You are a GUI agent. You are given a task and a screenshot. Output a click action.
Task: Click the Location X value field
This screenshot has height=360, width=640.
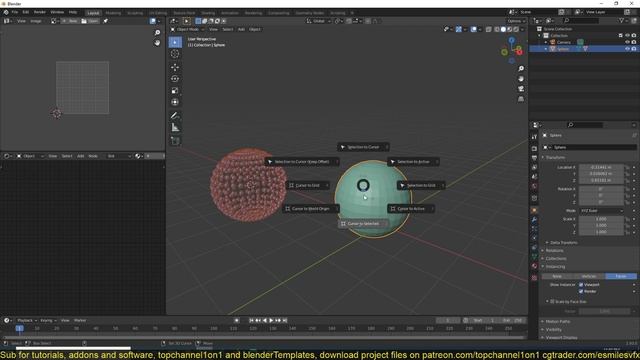(x=601, y=167)
